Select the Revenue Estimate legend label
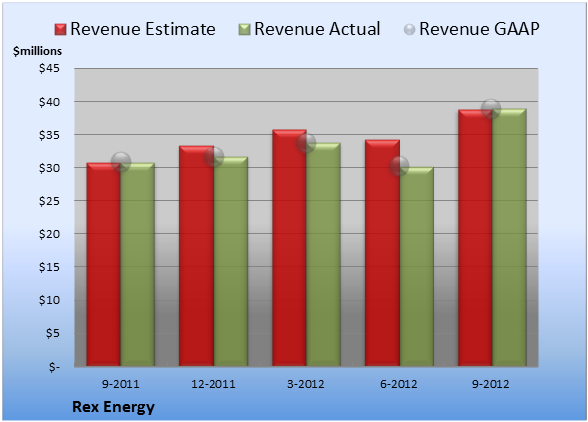588x422 pixels. pos(143,29)
